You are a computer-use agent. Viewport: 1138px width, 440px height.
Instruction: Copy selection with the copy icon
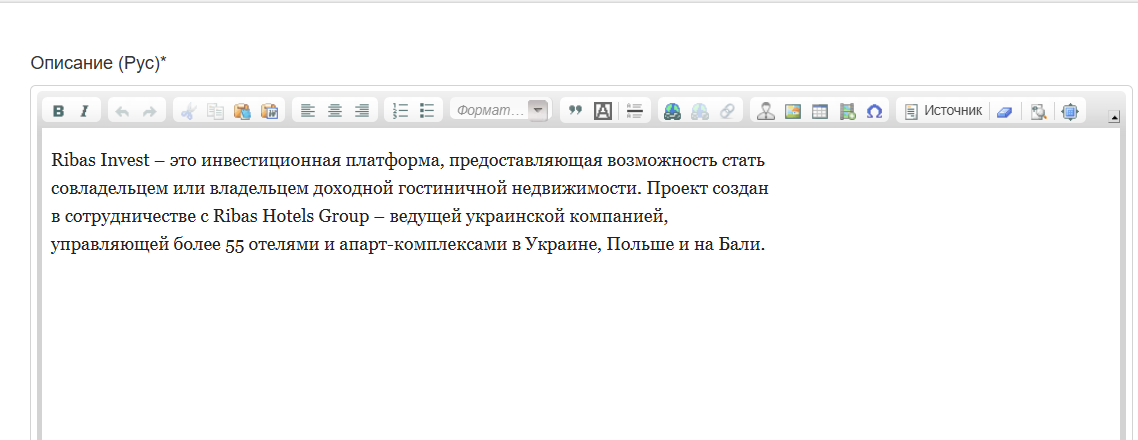[215, 111]
